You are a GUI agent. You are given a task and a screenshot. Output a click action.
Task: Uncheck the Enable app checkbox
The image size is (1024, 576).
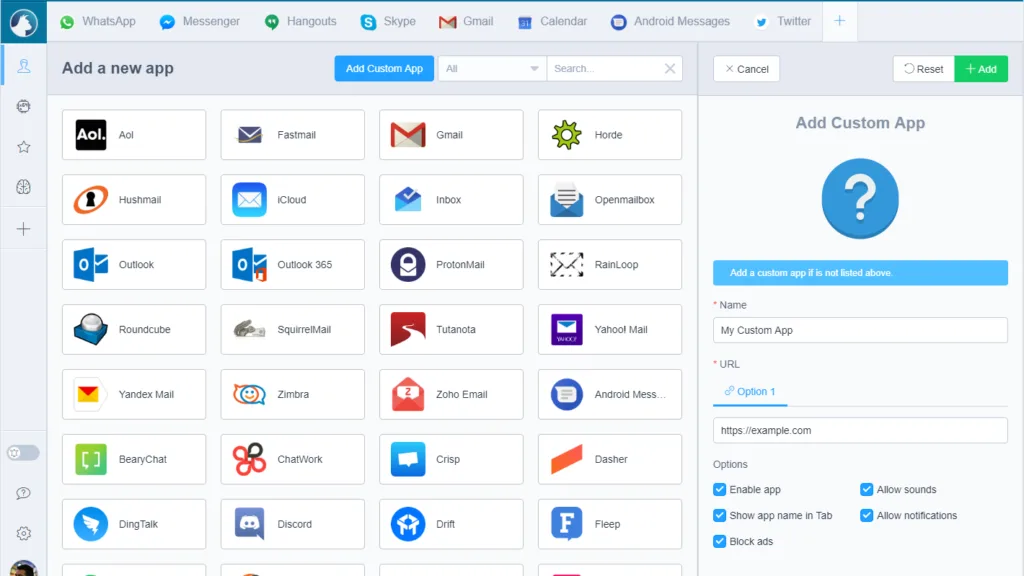[720, 489]
